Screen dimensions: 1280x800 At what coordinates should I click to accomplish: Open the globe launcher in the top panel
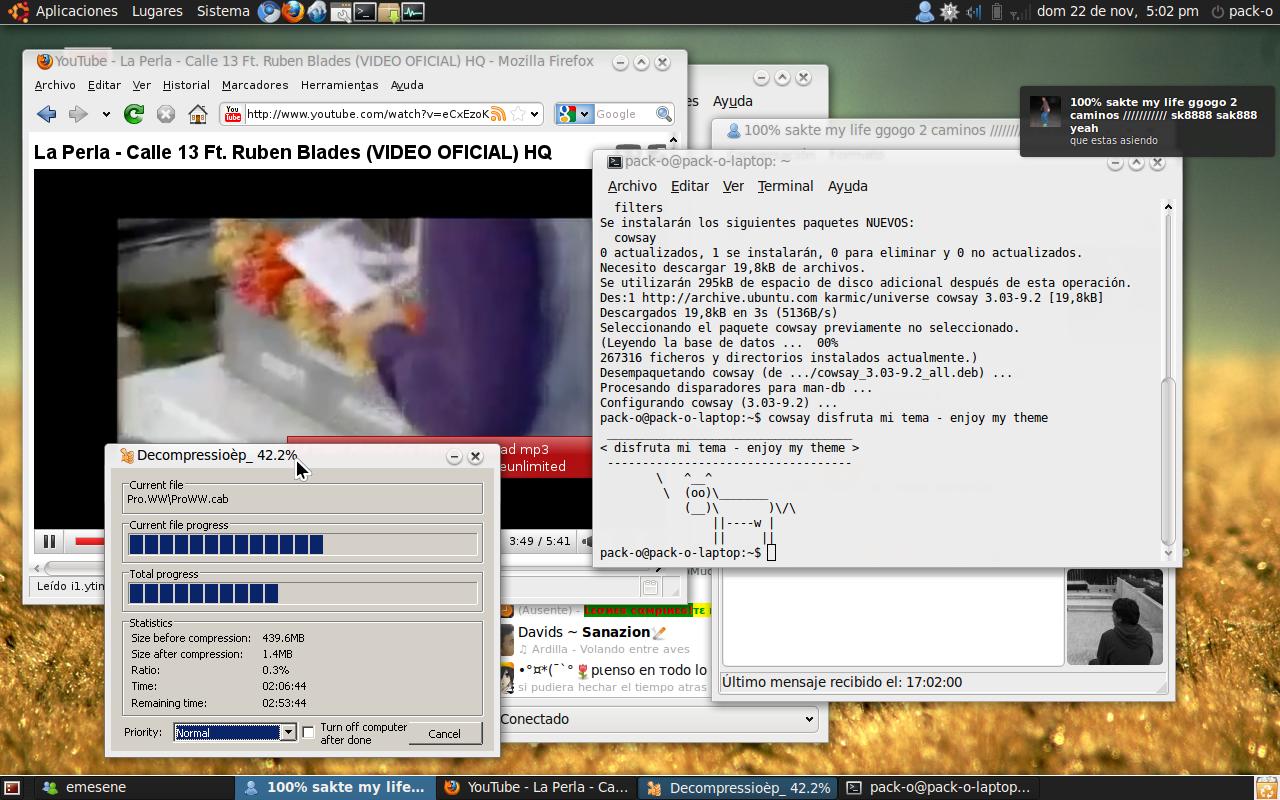coord(316,12)
